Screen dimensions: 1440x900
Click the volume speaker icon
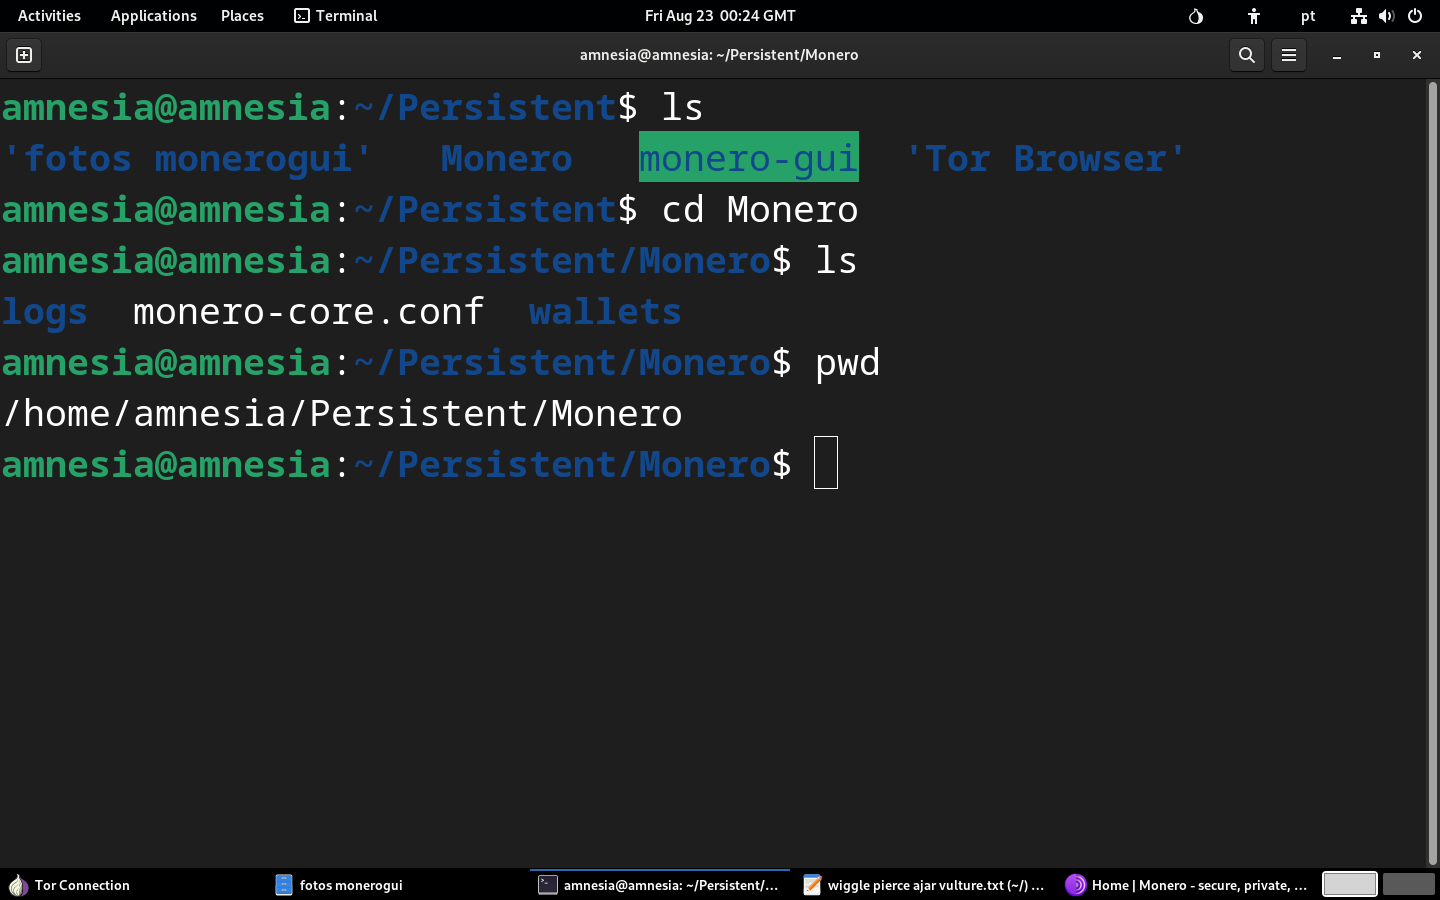tap(1386, 16)
